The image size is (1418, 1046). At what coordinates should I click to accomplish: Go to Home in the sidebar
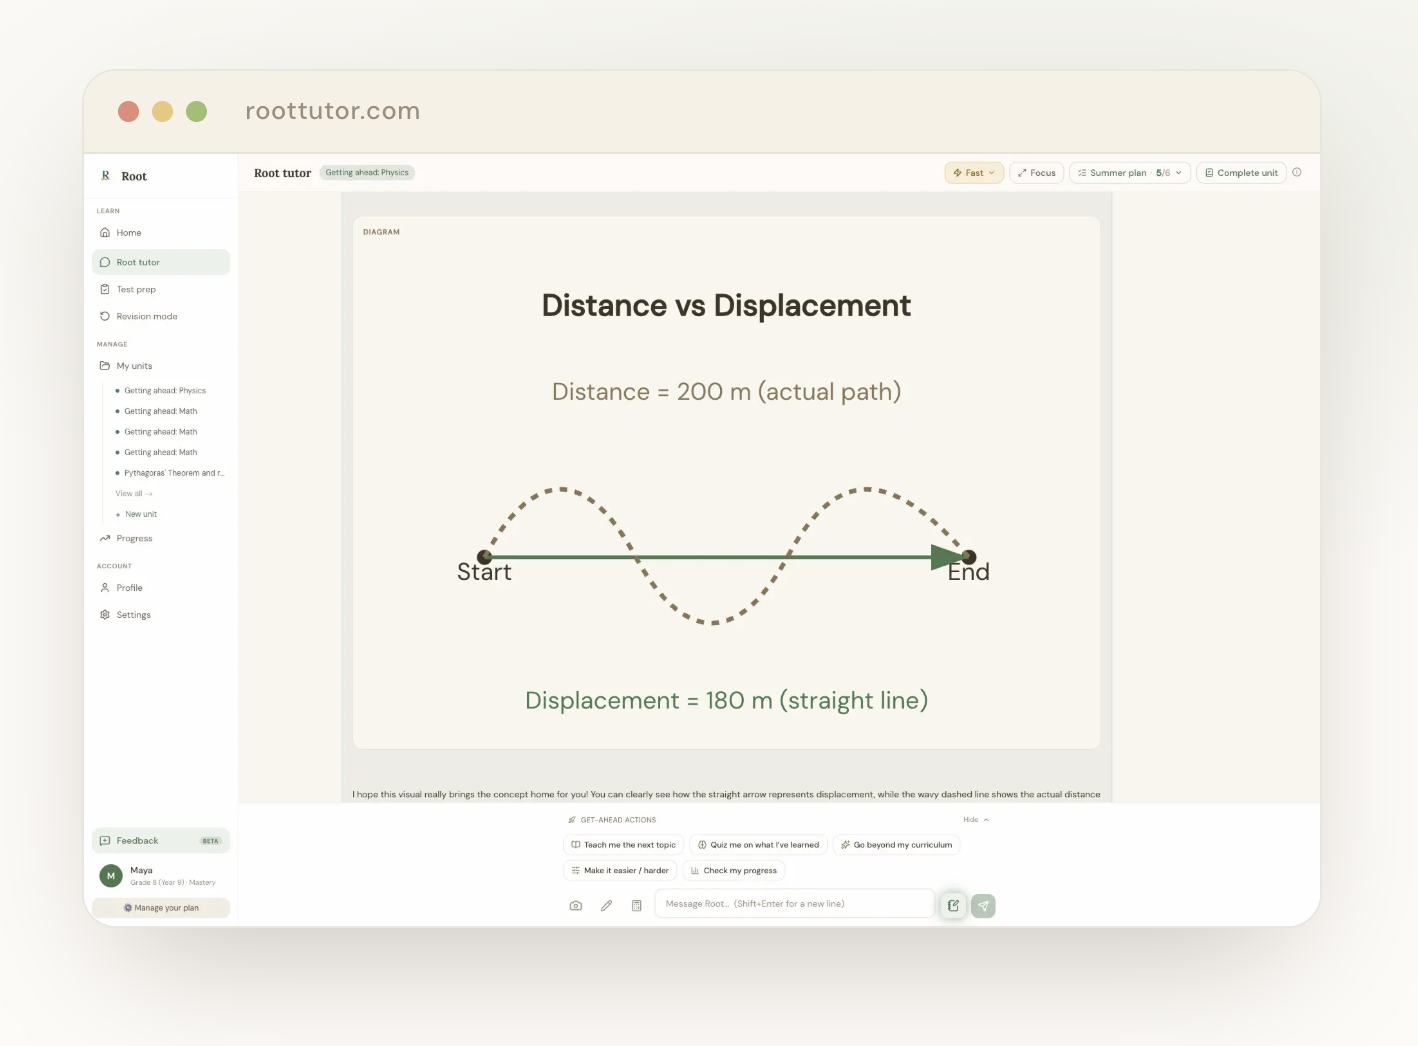(x=161, y=233)
